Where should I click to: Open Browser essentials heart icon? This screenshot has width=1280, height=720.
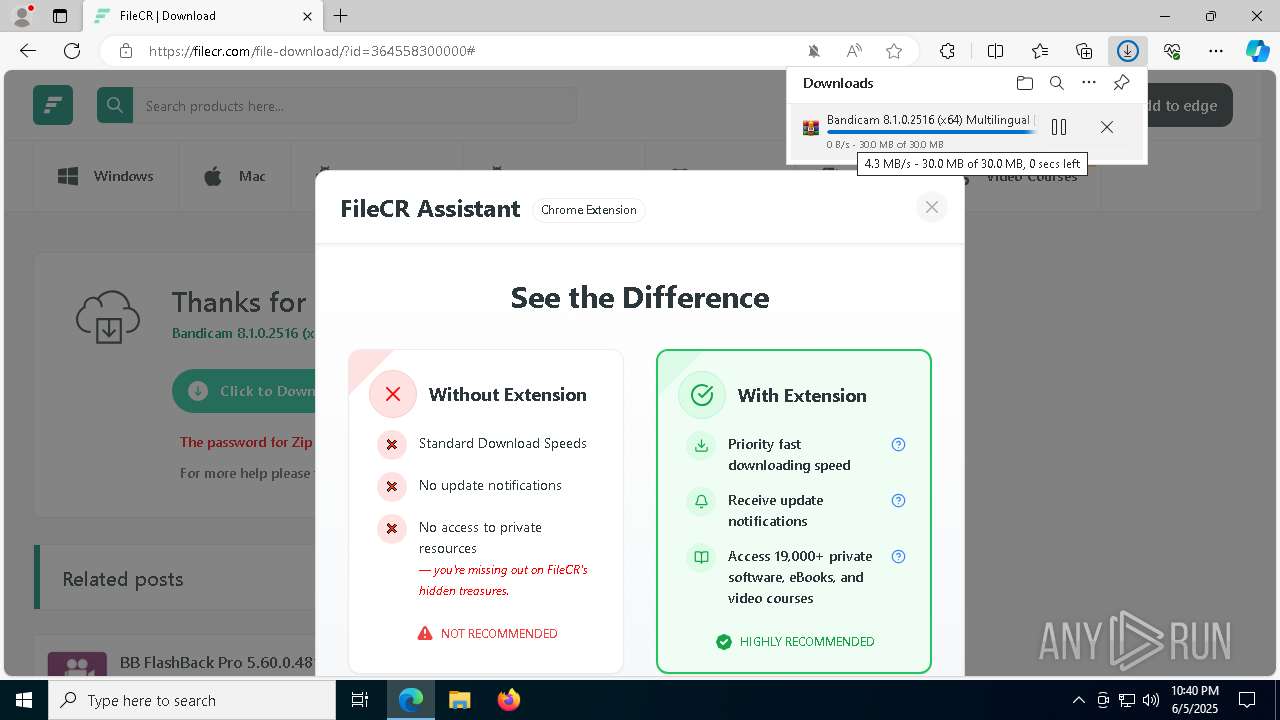(1172, 51)
